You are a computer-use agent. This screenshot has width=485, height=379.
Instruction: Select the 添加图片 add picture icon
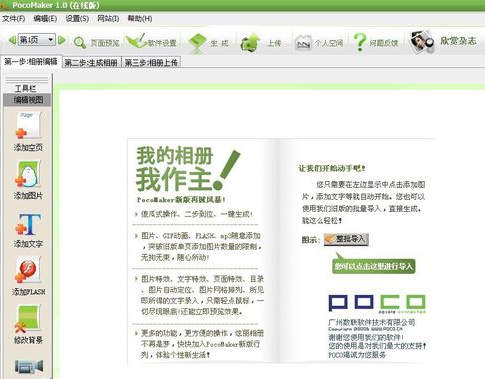pos(28,174)
